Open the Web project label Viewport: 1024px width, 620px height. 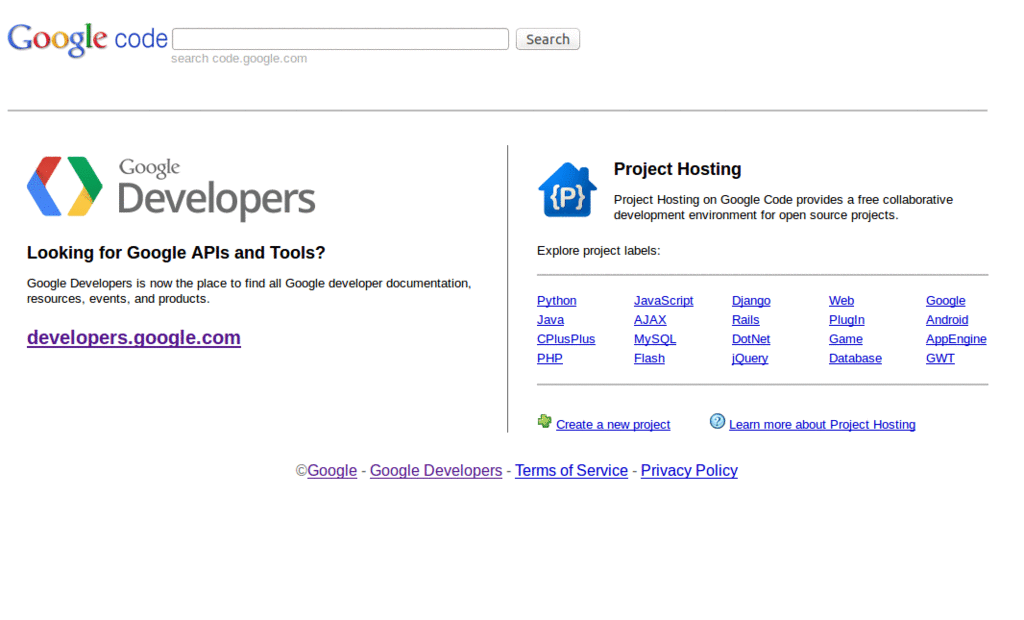point(841,301)
